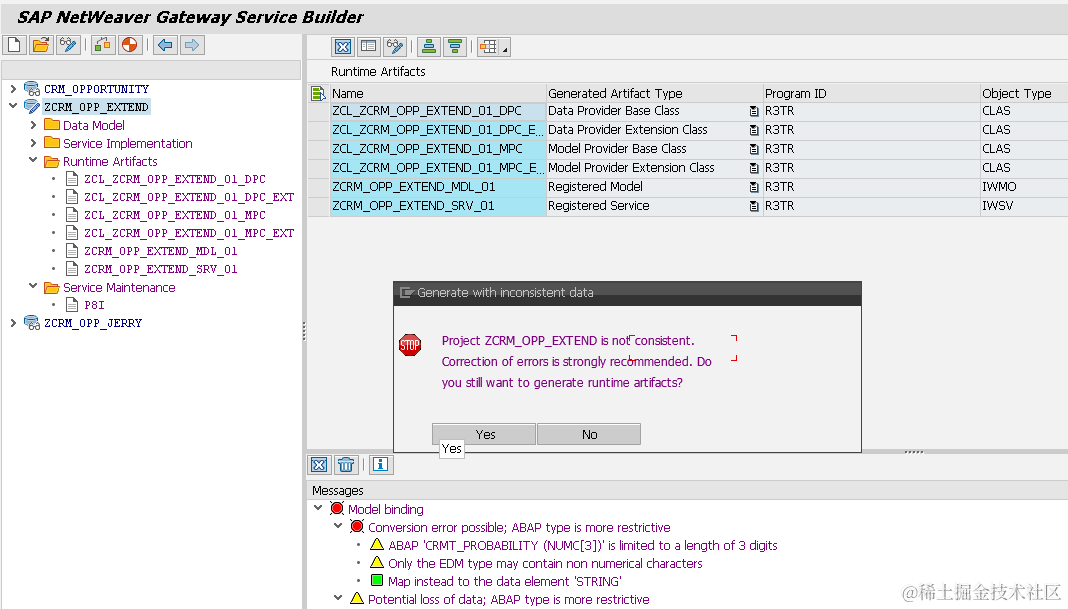Click the Details view icon in right toolbar
This screenshot has width=1068, height=609.
coord(368,47)
